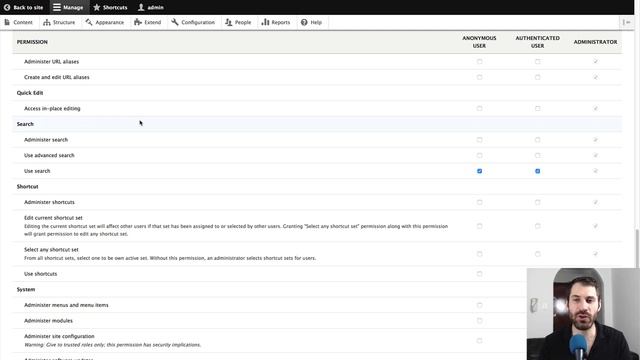This screenshot has height=360, width=640.
Task: Check Administer URL aliases for Authenticated user
Action: (x=538, y=62)
